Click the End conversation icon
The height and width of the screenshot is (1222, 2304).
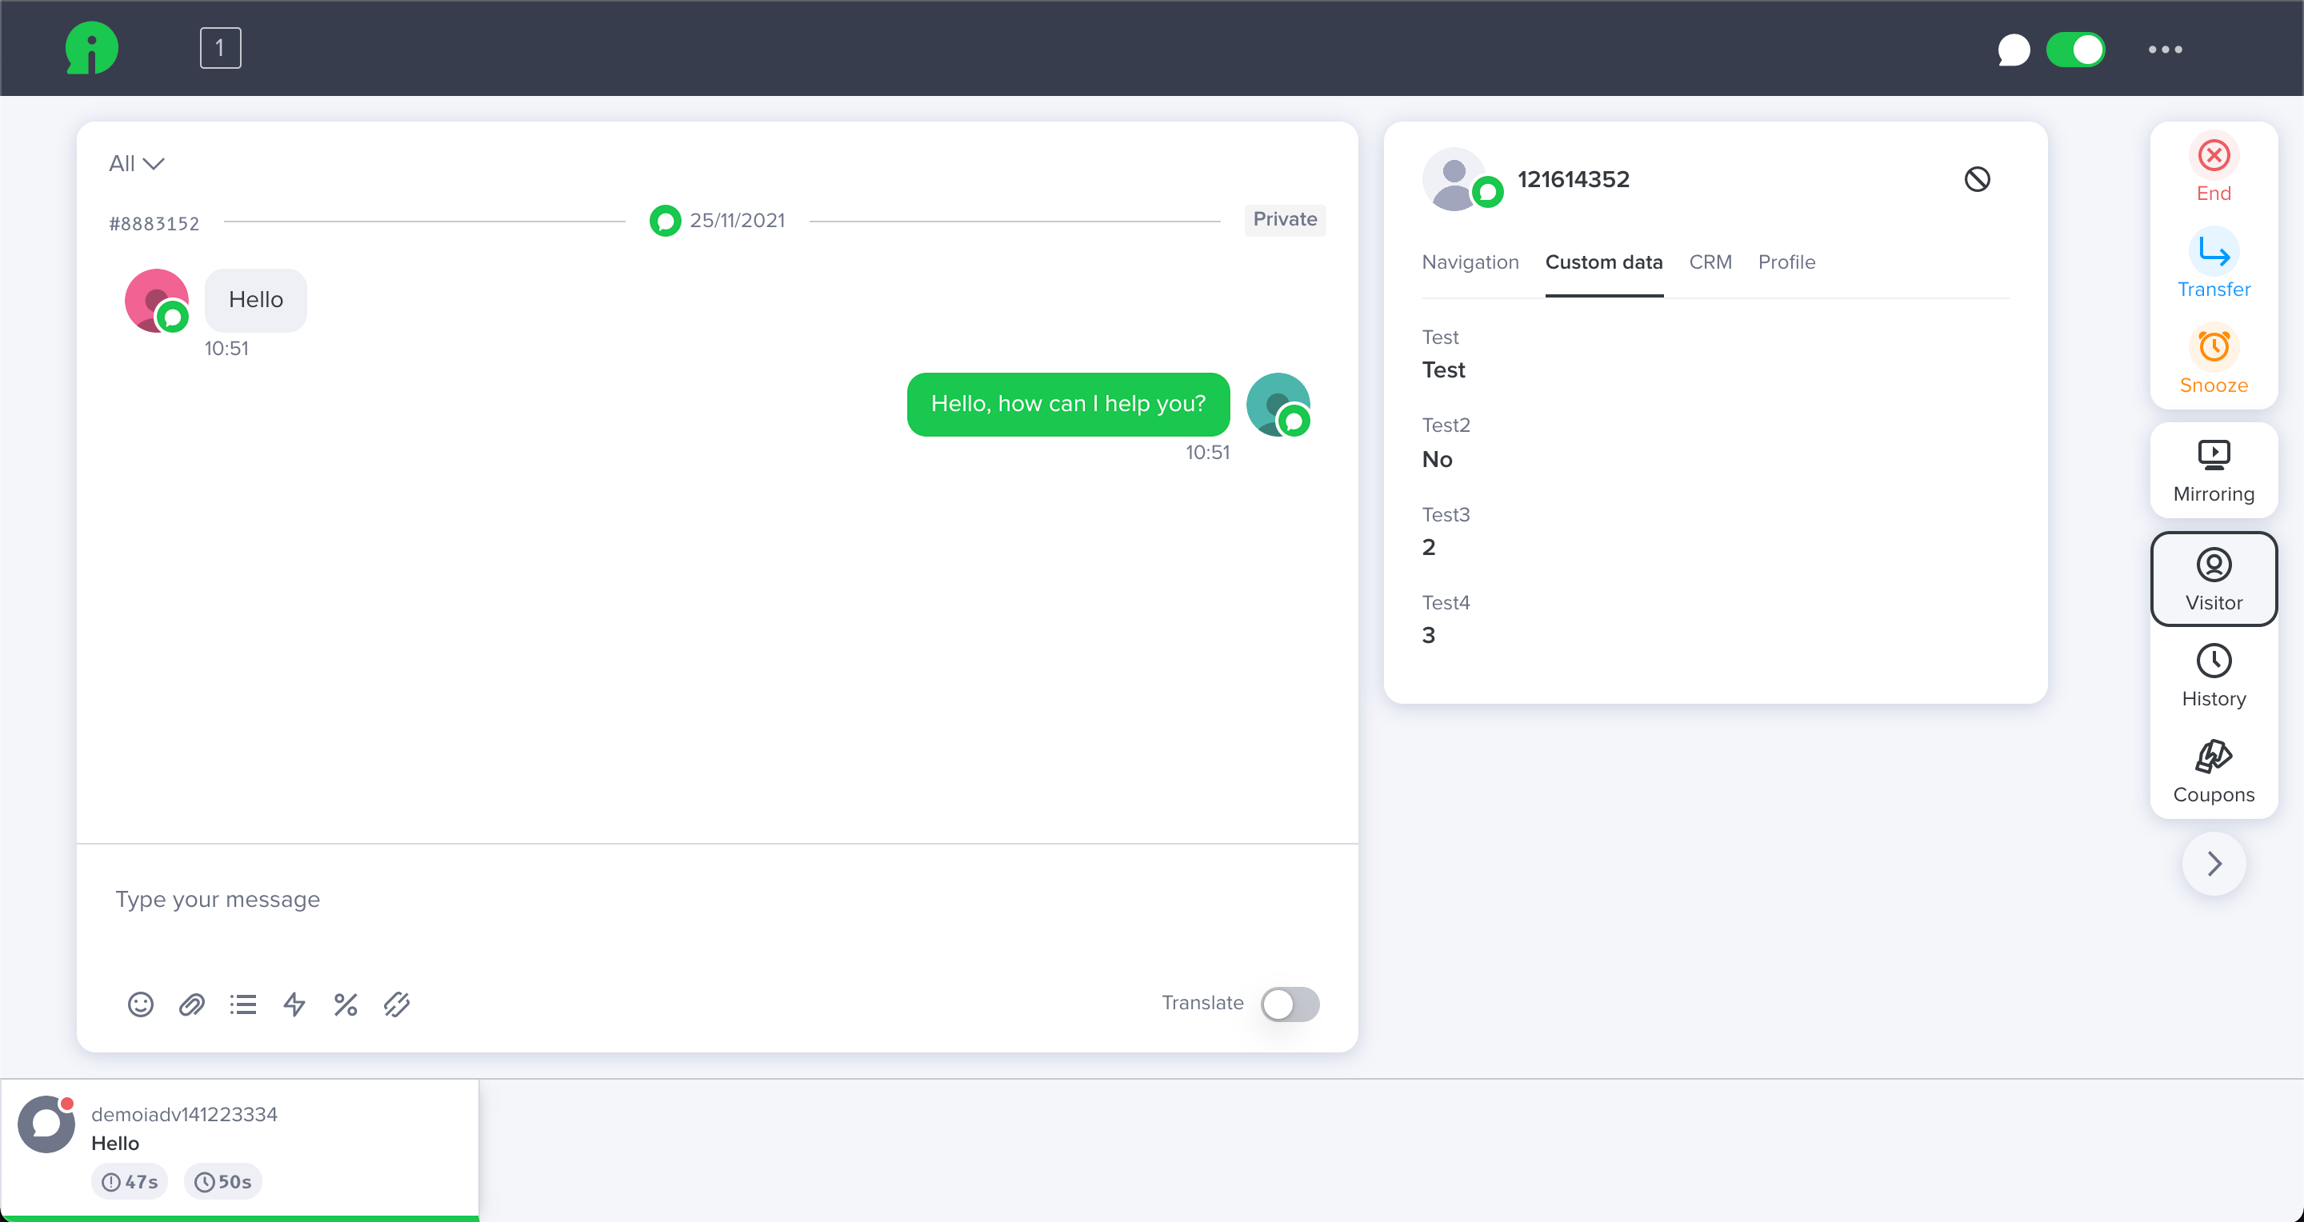[x=2213, y=156]
